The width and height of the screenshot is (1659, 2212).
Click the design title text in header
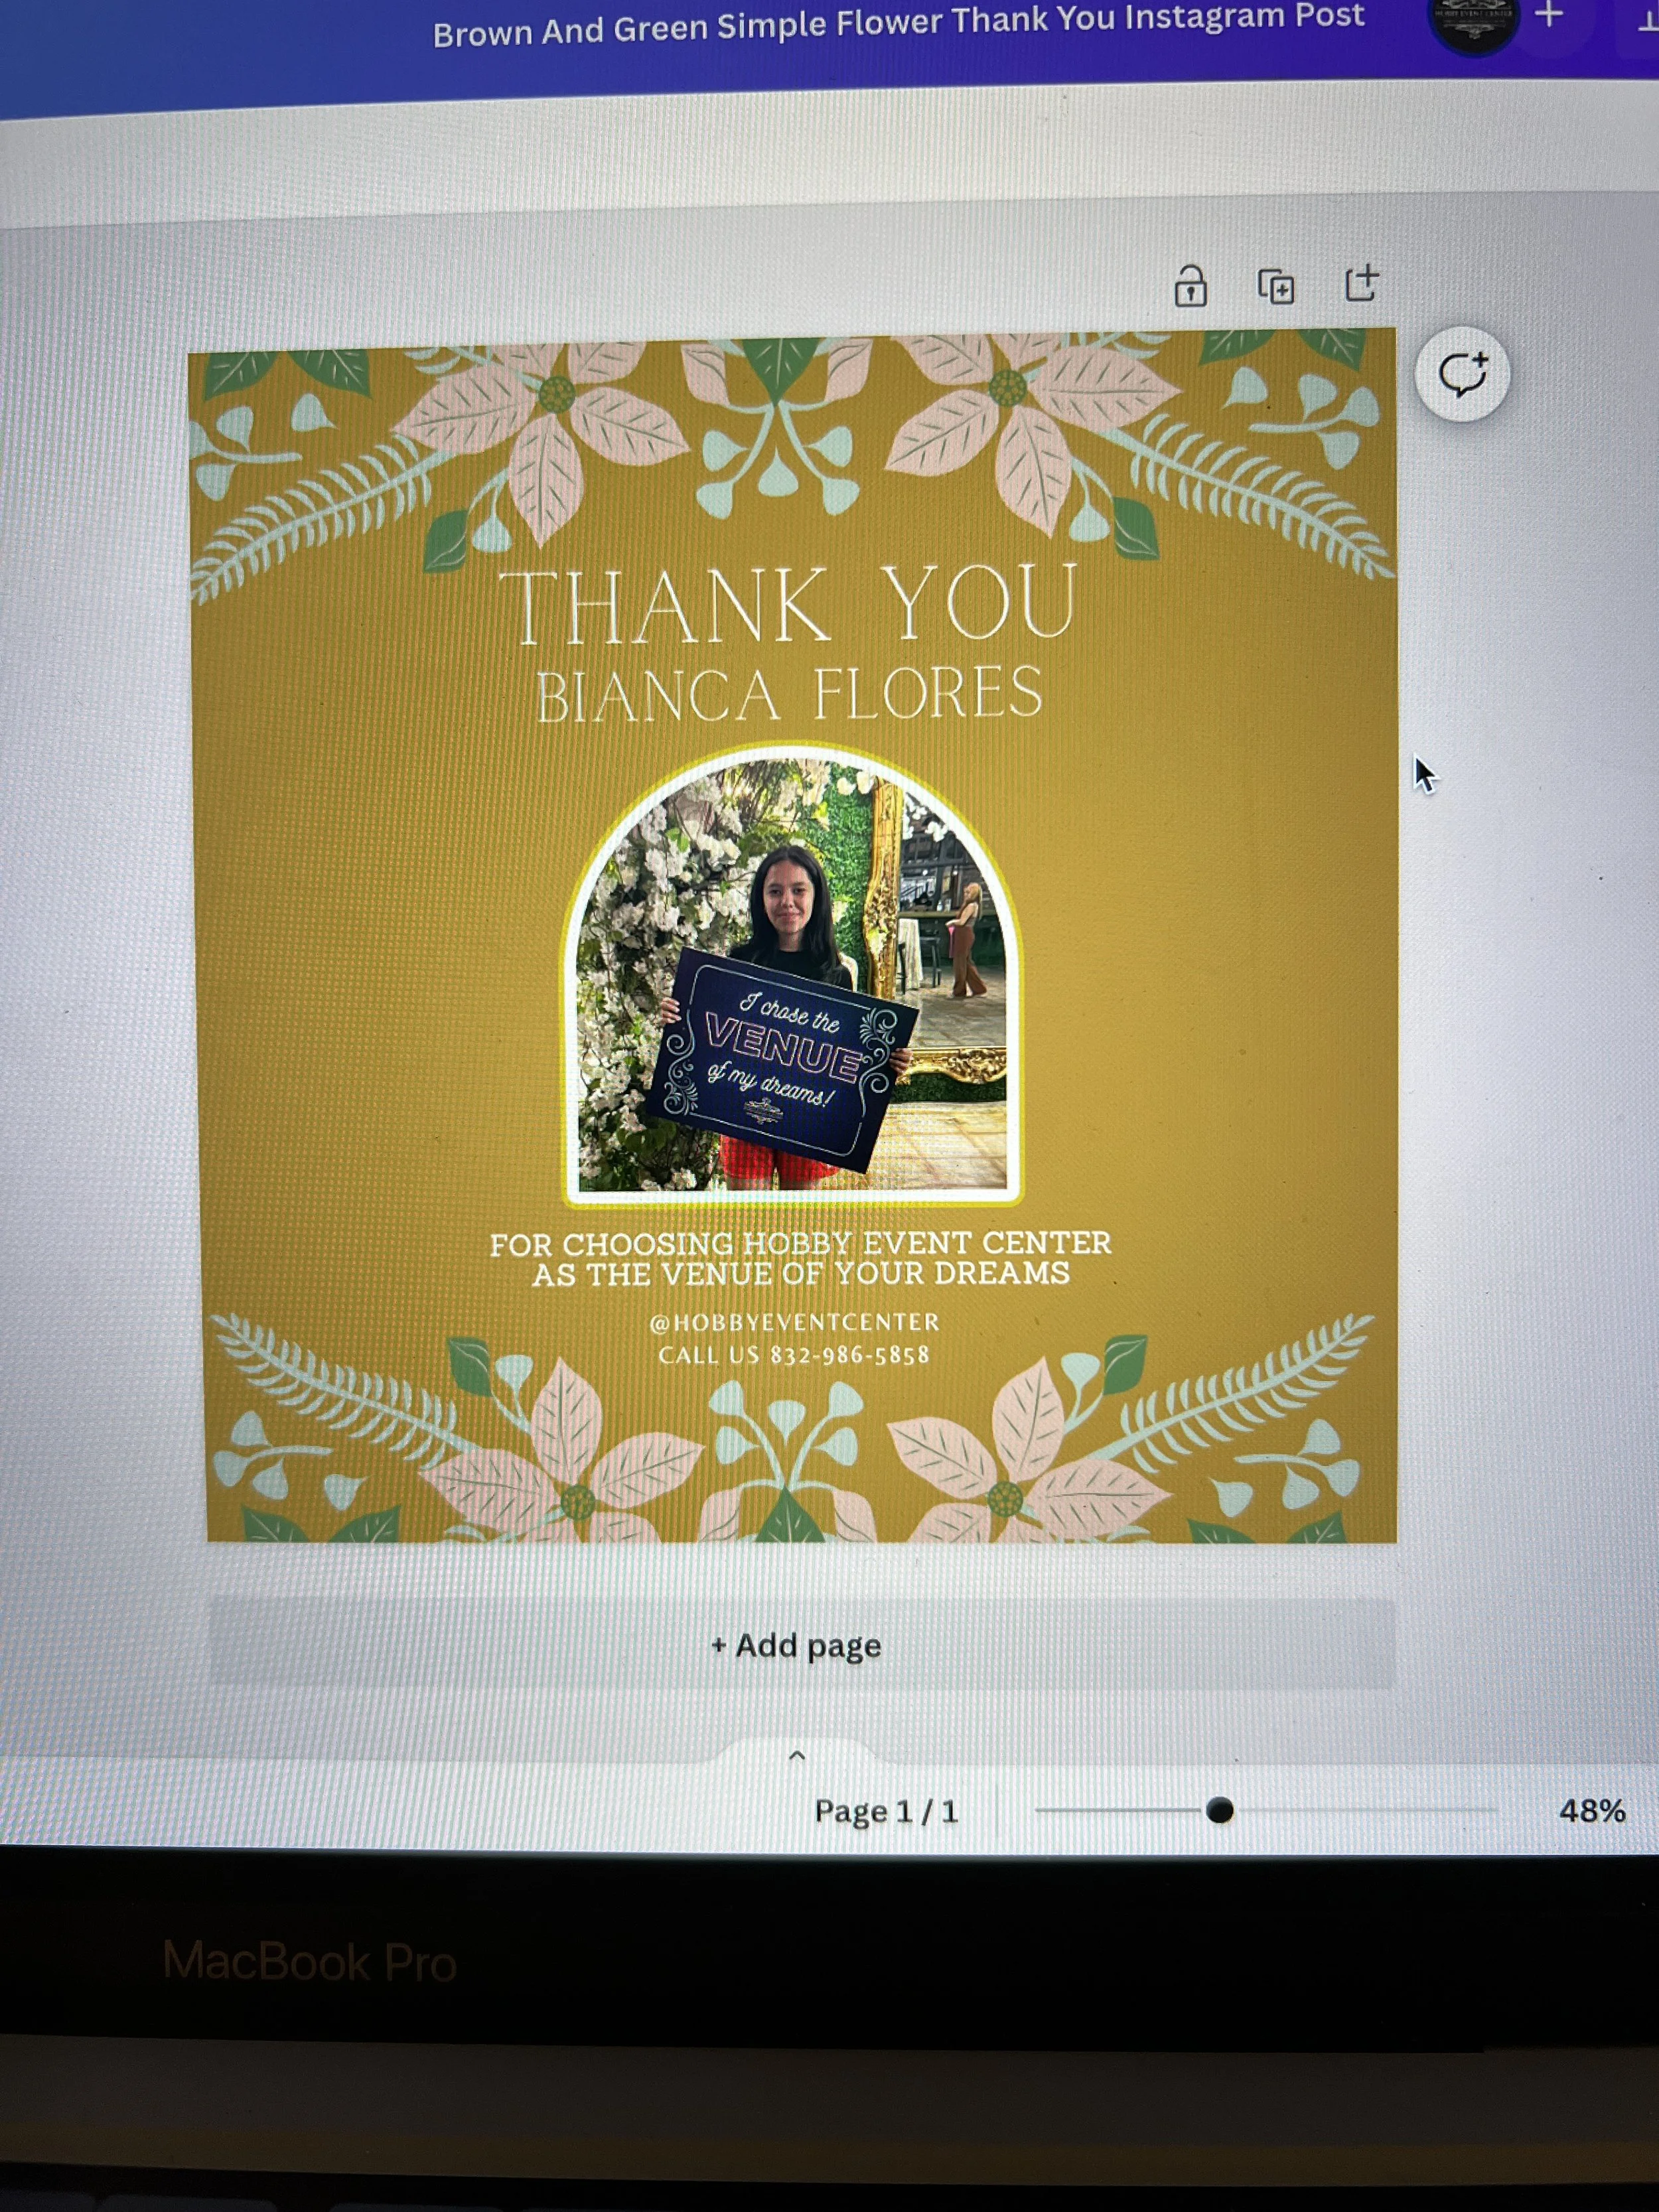coord(897,24)
